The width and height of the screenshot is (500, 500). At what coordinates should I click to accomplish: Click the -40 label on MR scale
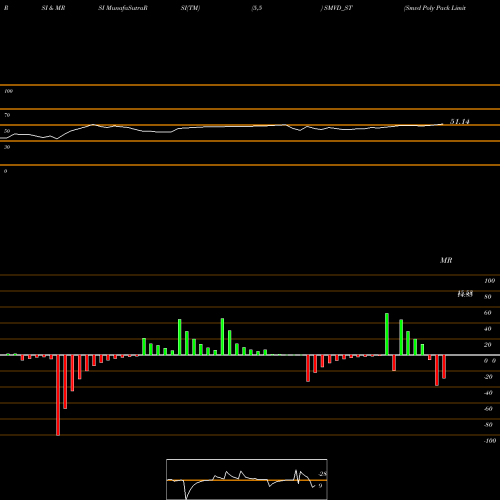click(488, 393)
